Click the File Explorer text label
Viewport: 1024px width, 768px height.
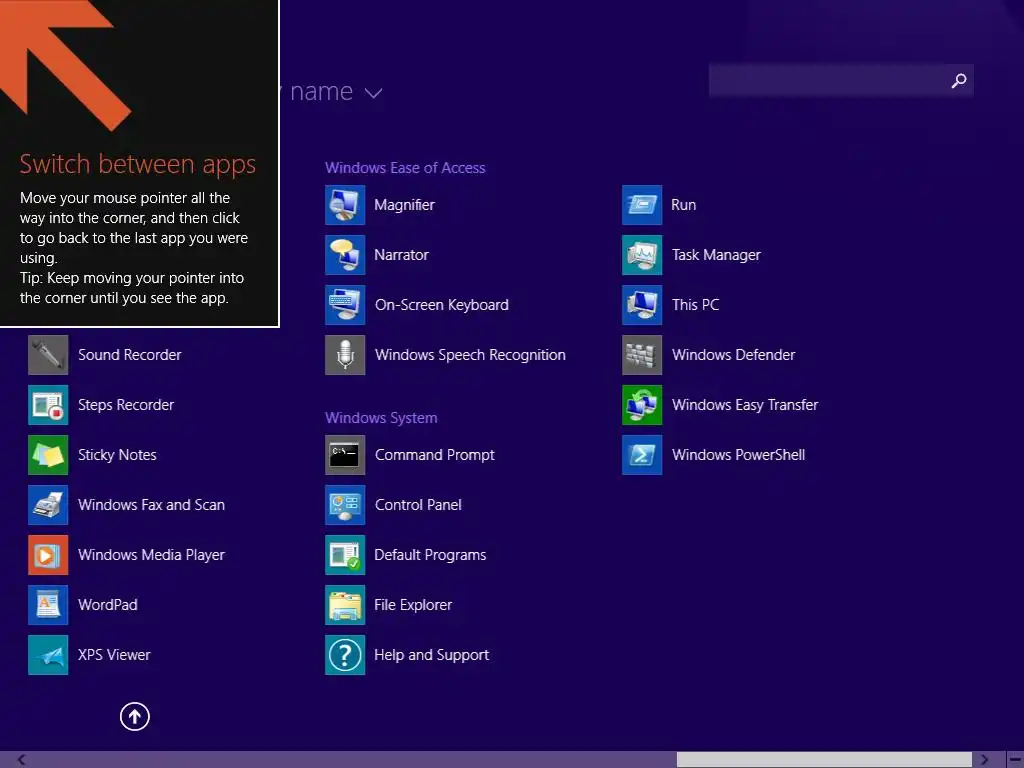(413, 605)
